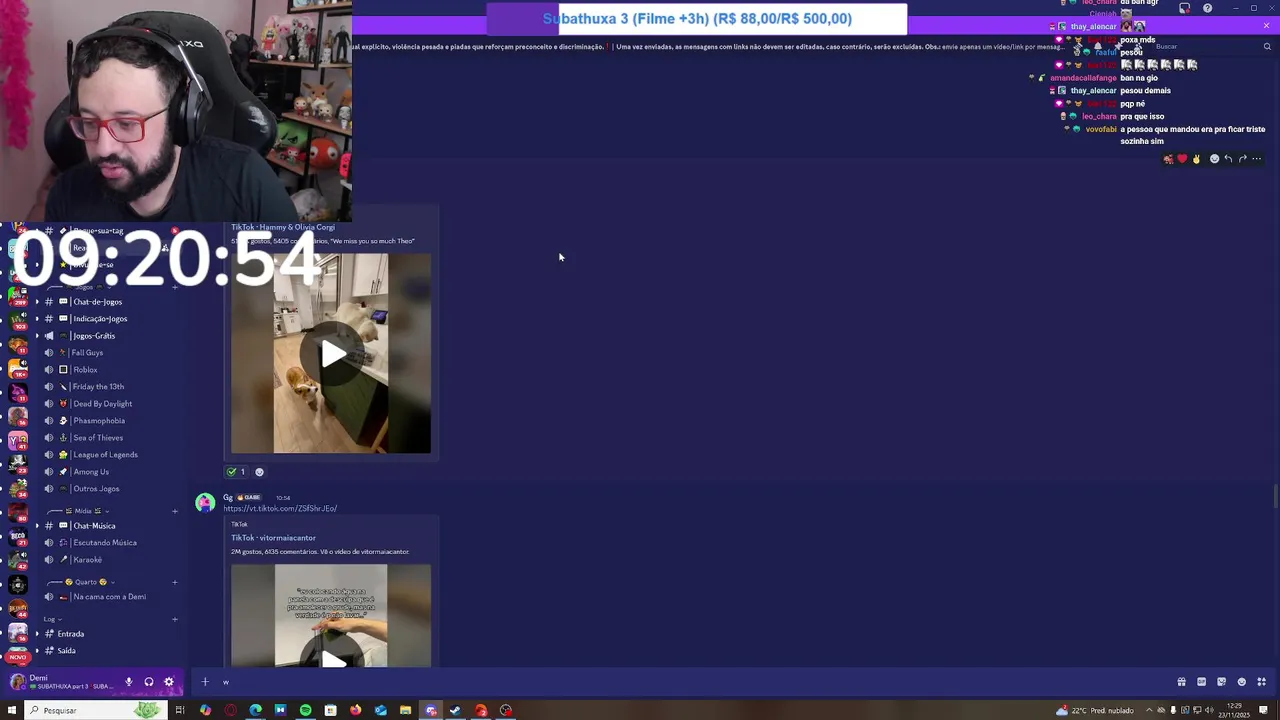
Task: Open Chat-de-Jogos channel
Action: pyautogui.click(x=97, y=302)
